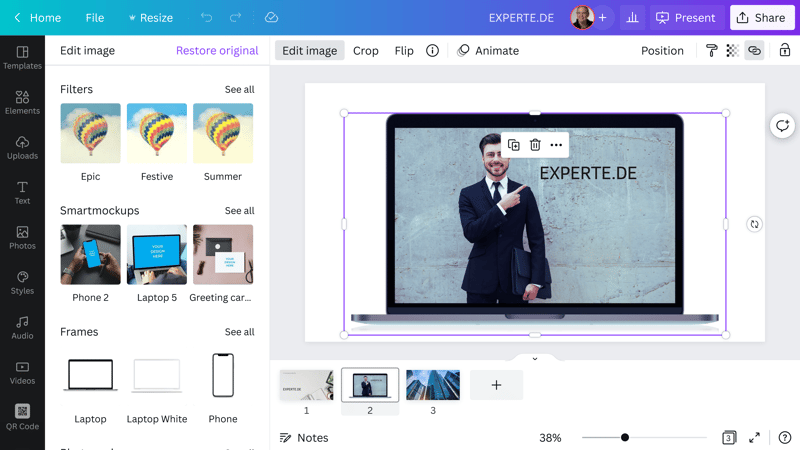Delete the selected element with trash icon
Screen dimensions: 800x450
tap(535, 145)
